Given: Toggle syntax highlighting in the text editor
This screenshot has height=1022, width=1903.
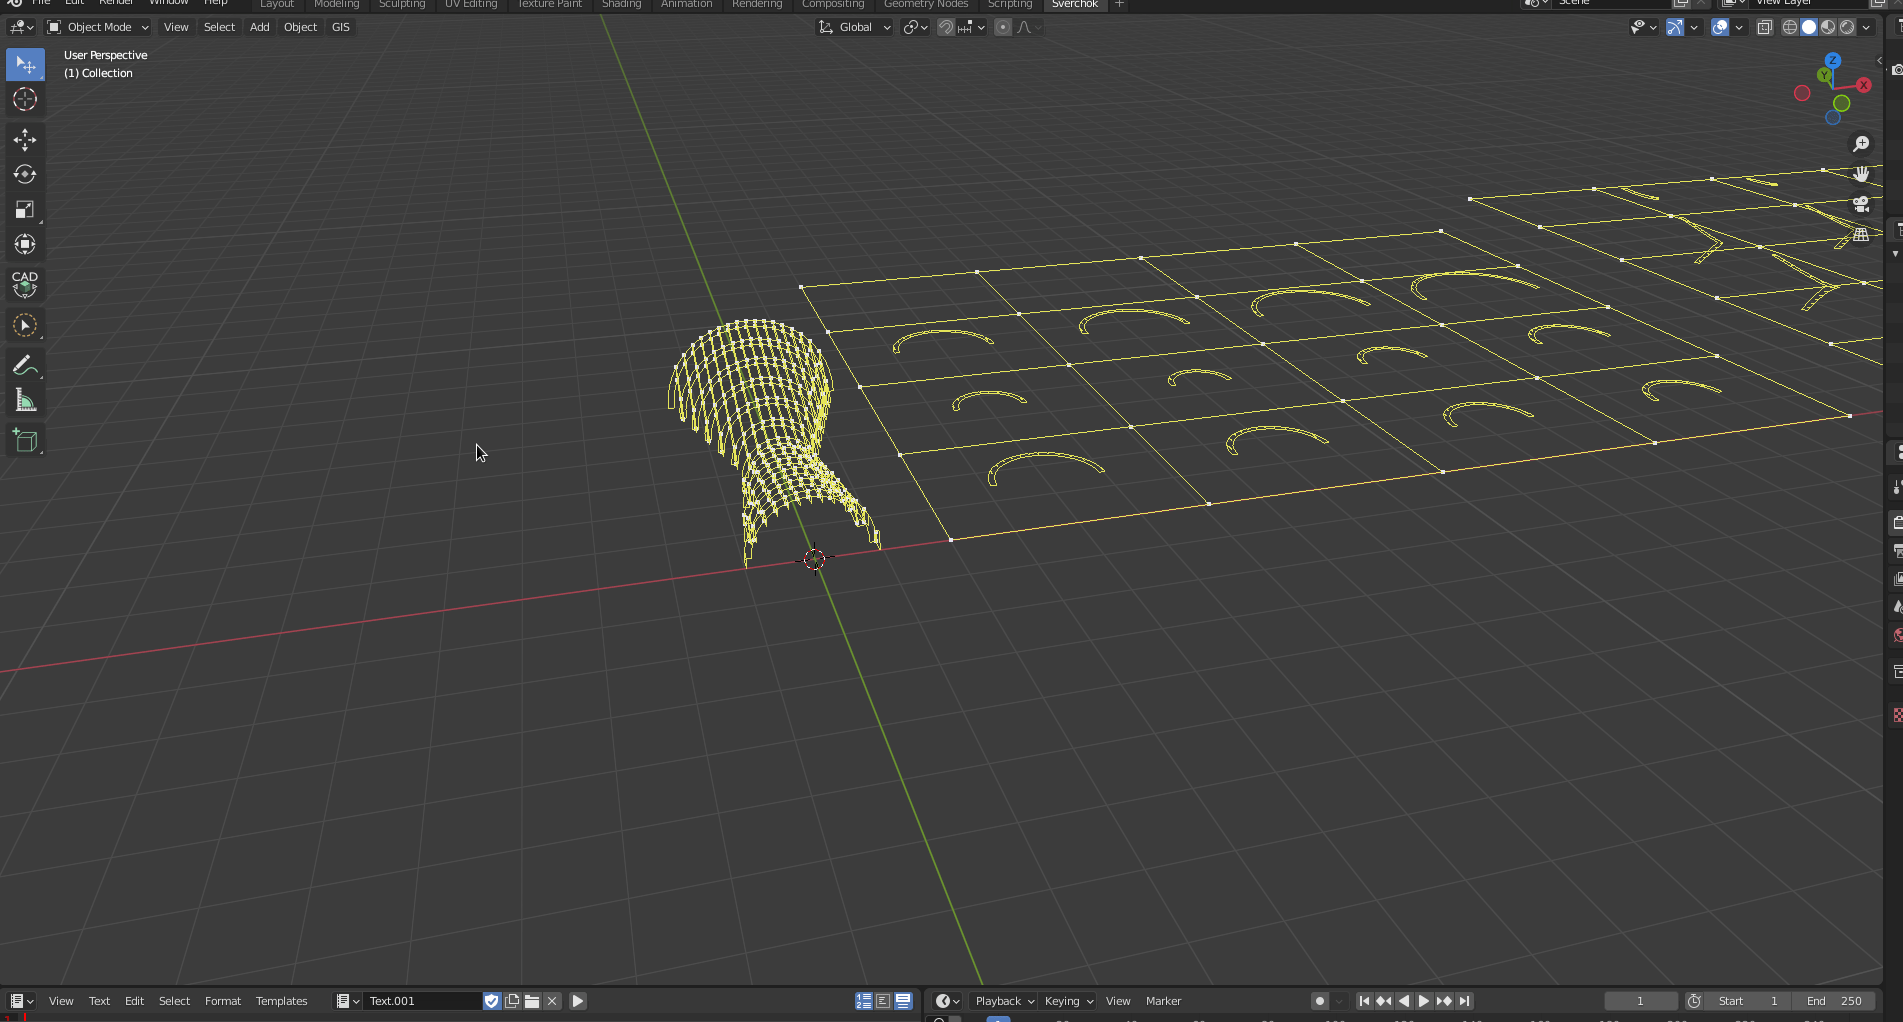Looking at the screenshot, I should (903, 1001).
